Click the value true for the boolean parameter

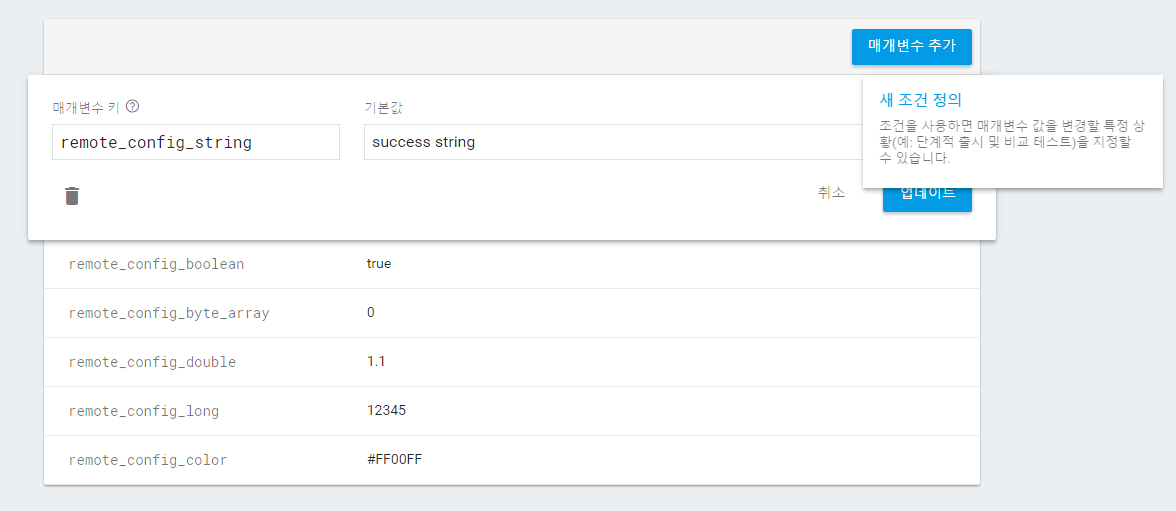point(379,264)
